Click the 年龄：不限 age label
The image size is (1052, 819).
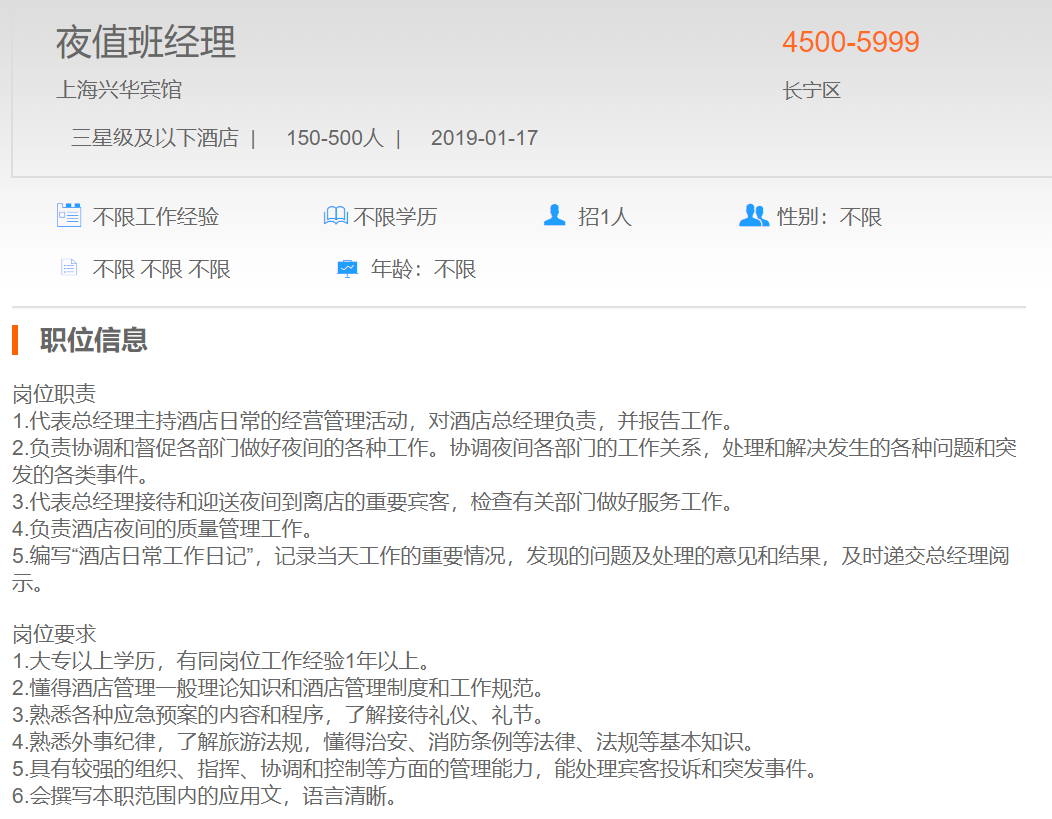click(x=423, y=269)
